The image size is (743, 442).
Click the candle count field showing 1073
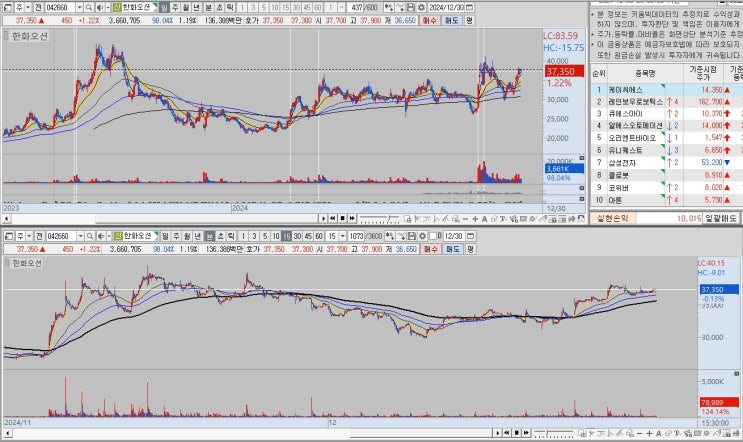tap(356, 235)
